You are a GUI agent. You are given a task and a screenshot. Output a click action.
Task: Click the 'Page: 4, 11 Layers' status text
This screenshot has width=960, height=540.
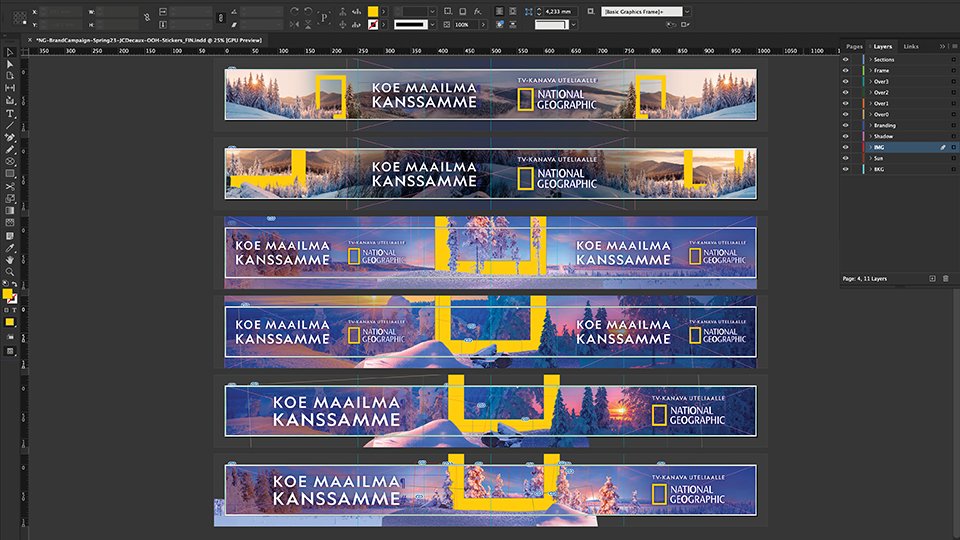tap(864, 279)
